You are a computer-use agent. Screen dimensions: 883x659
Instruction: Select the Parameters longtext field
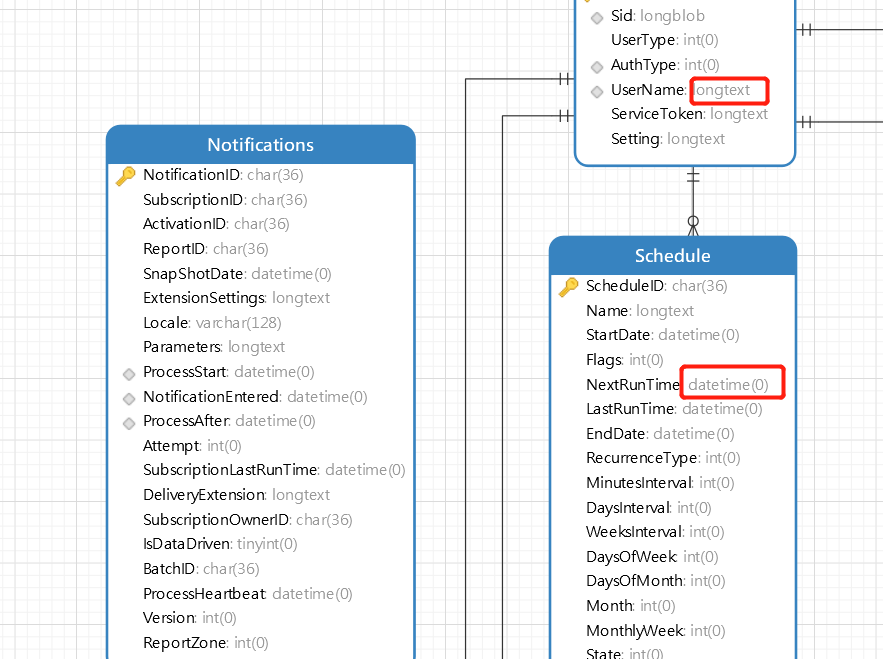pyautogui.click(x=214, y=347)
